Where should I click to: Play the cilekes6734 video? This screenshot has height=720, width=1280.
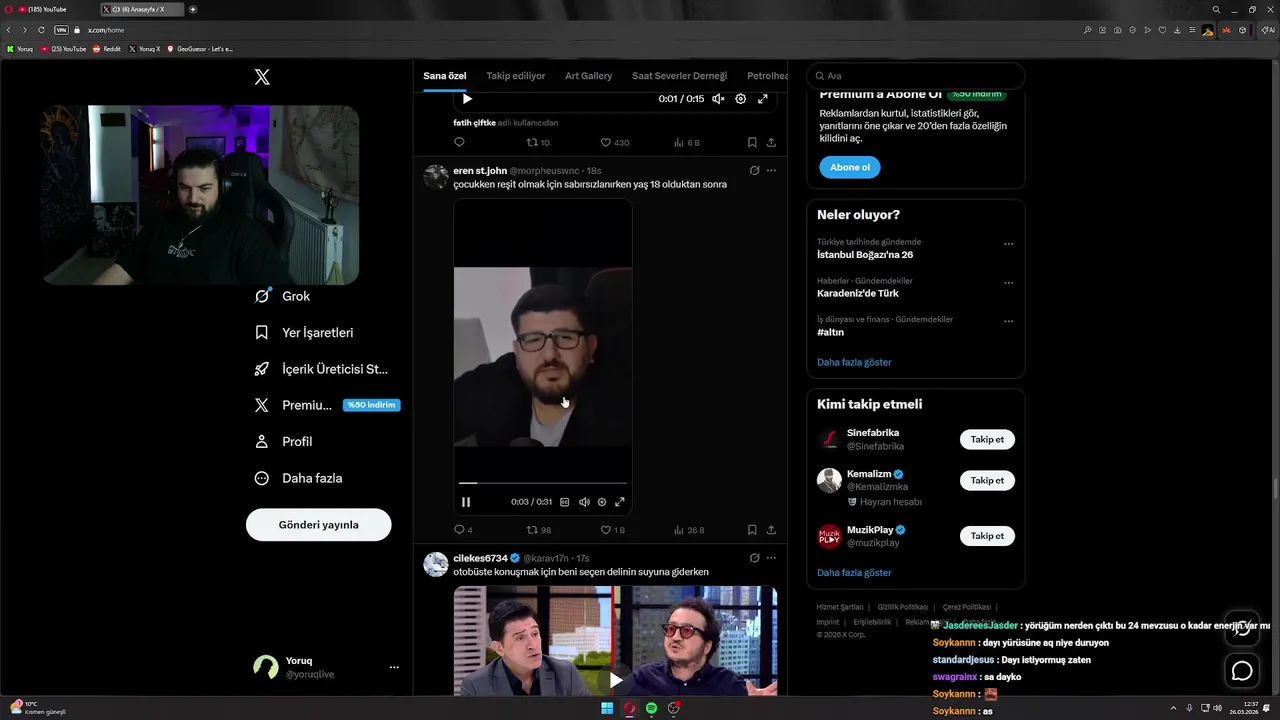(x=615, y=680)
